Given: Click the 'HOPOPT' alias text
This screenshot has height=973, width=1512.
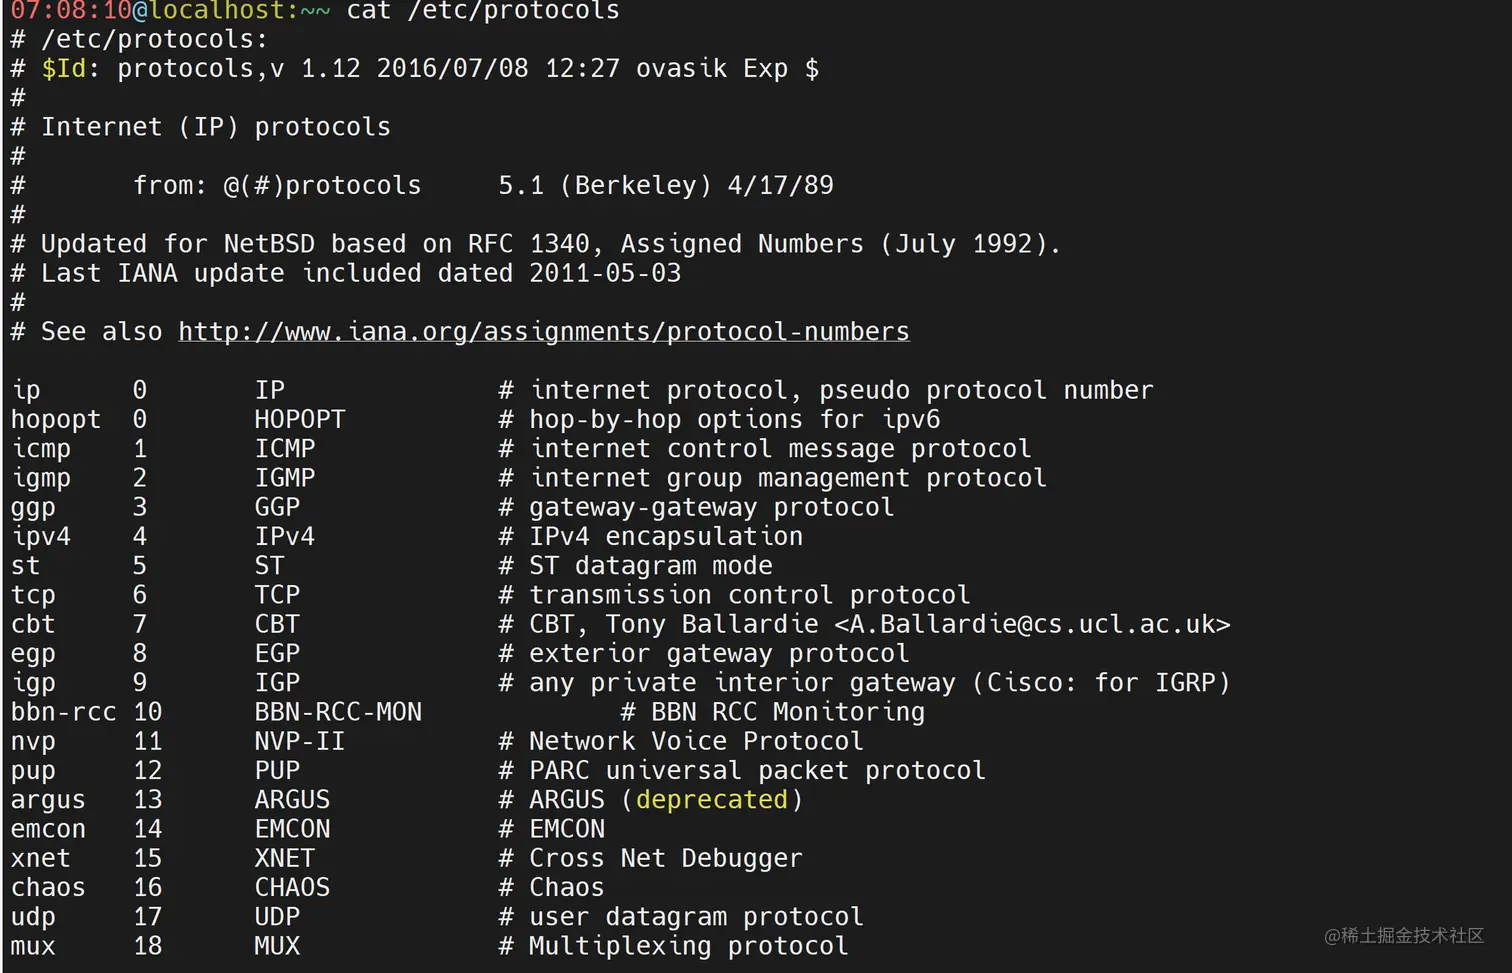Looking at the screenshot, I should coord(300,420).
